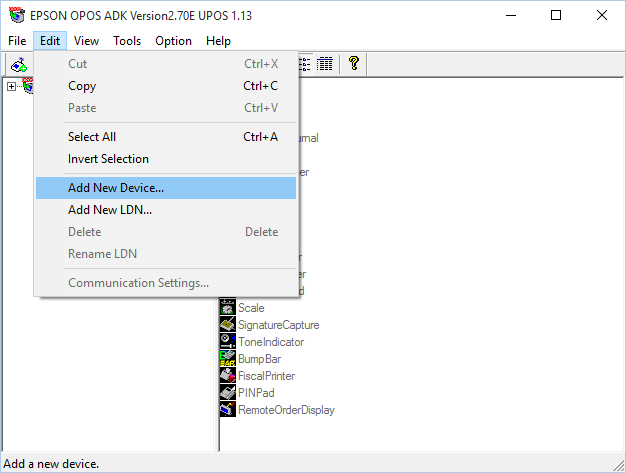The width and height of the screenshot is (626, 473).
Task: Select the PINPad device icon
Action: coord(228,393)
